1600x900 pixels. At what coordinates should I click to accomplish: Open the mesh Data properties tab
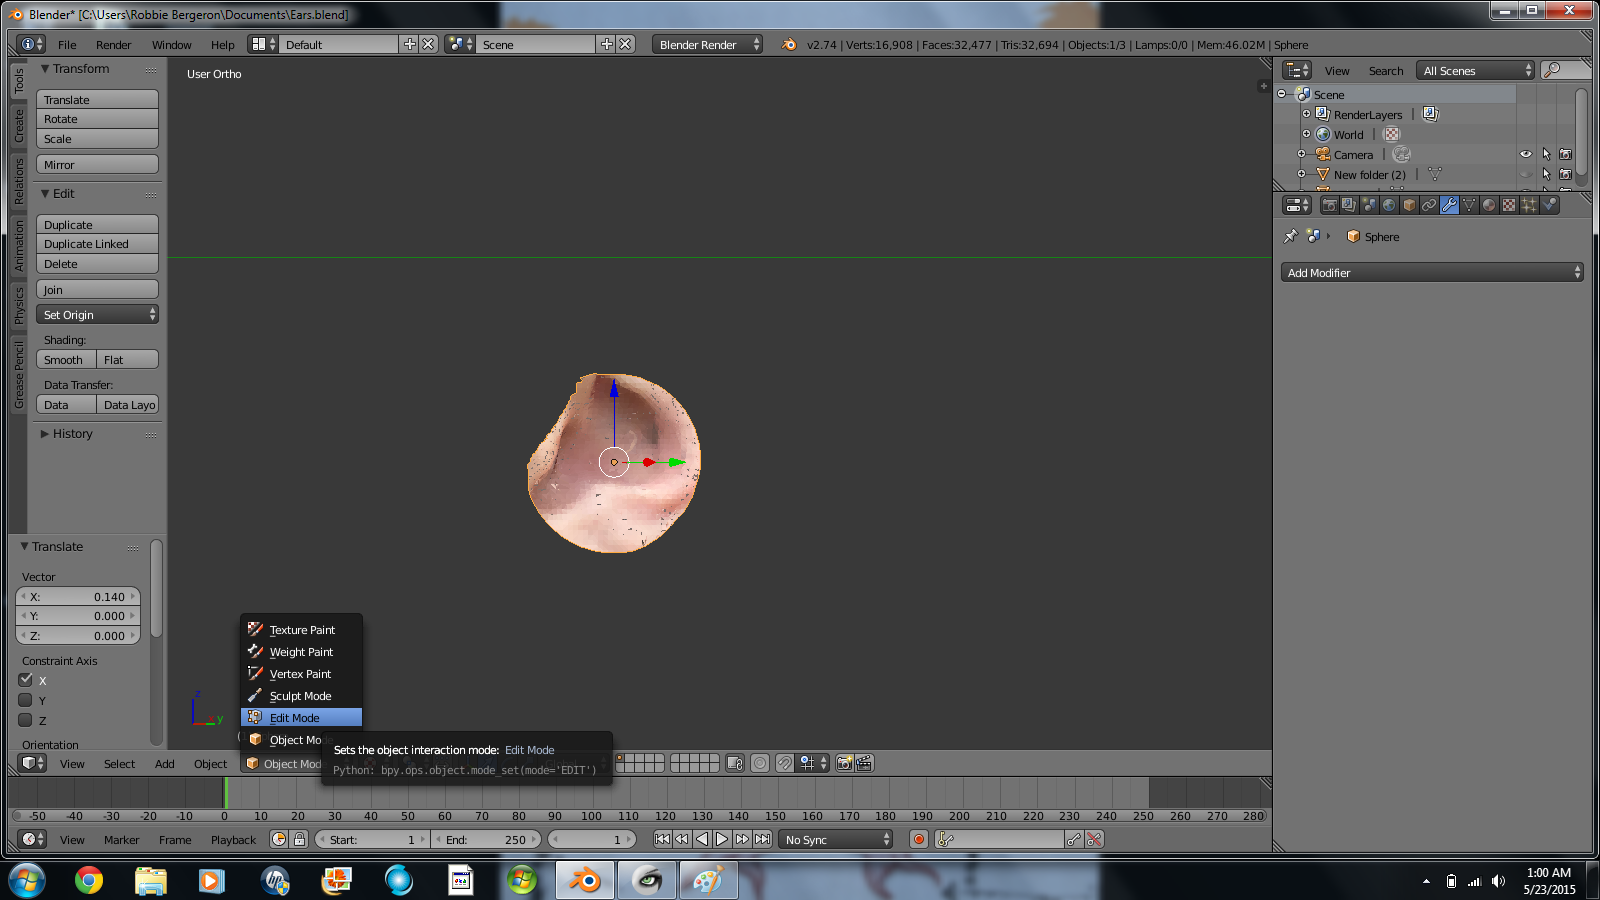[x=1469, y=205]
